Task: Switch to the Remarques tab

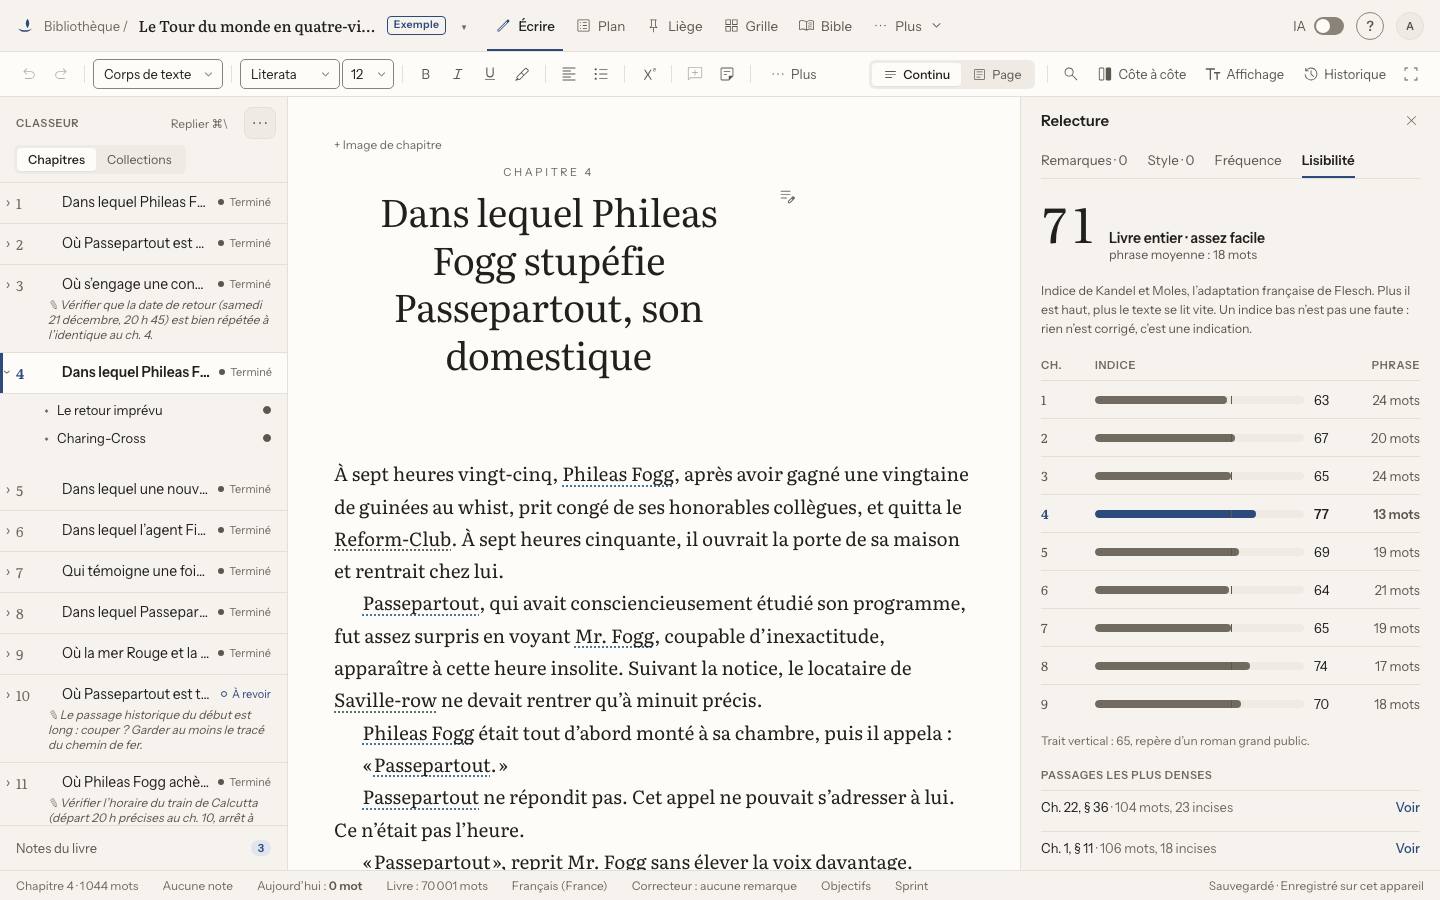Action: [x=1084, y=160]
